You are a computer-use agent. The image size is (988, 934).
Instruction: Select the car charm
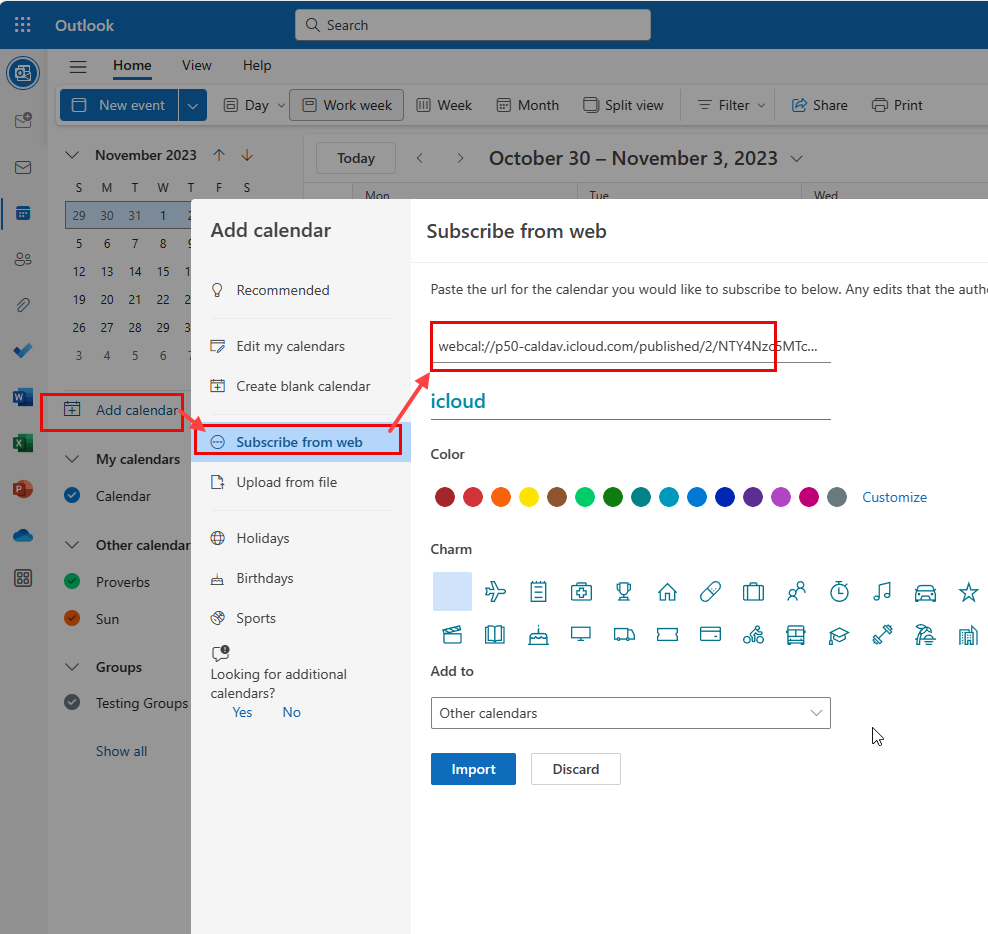coord(925,592)
